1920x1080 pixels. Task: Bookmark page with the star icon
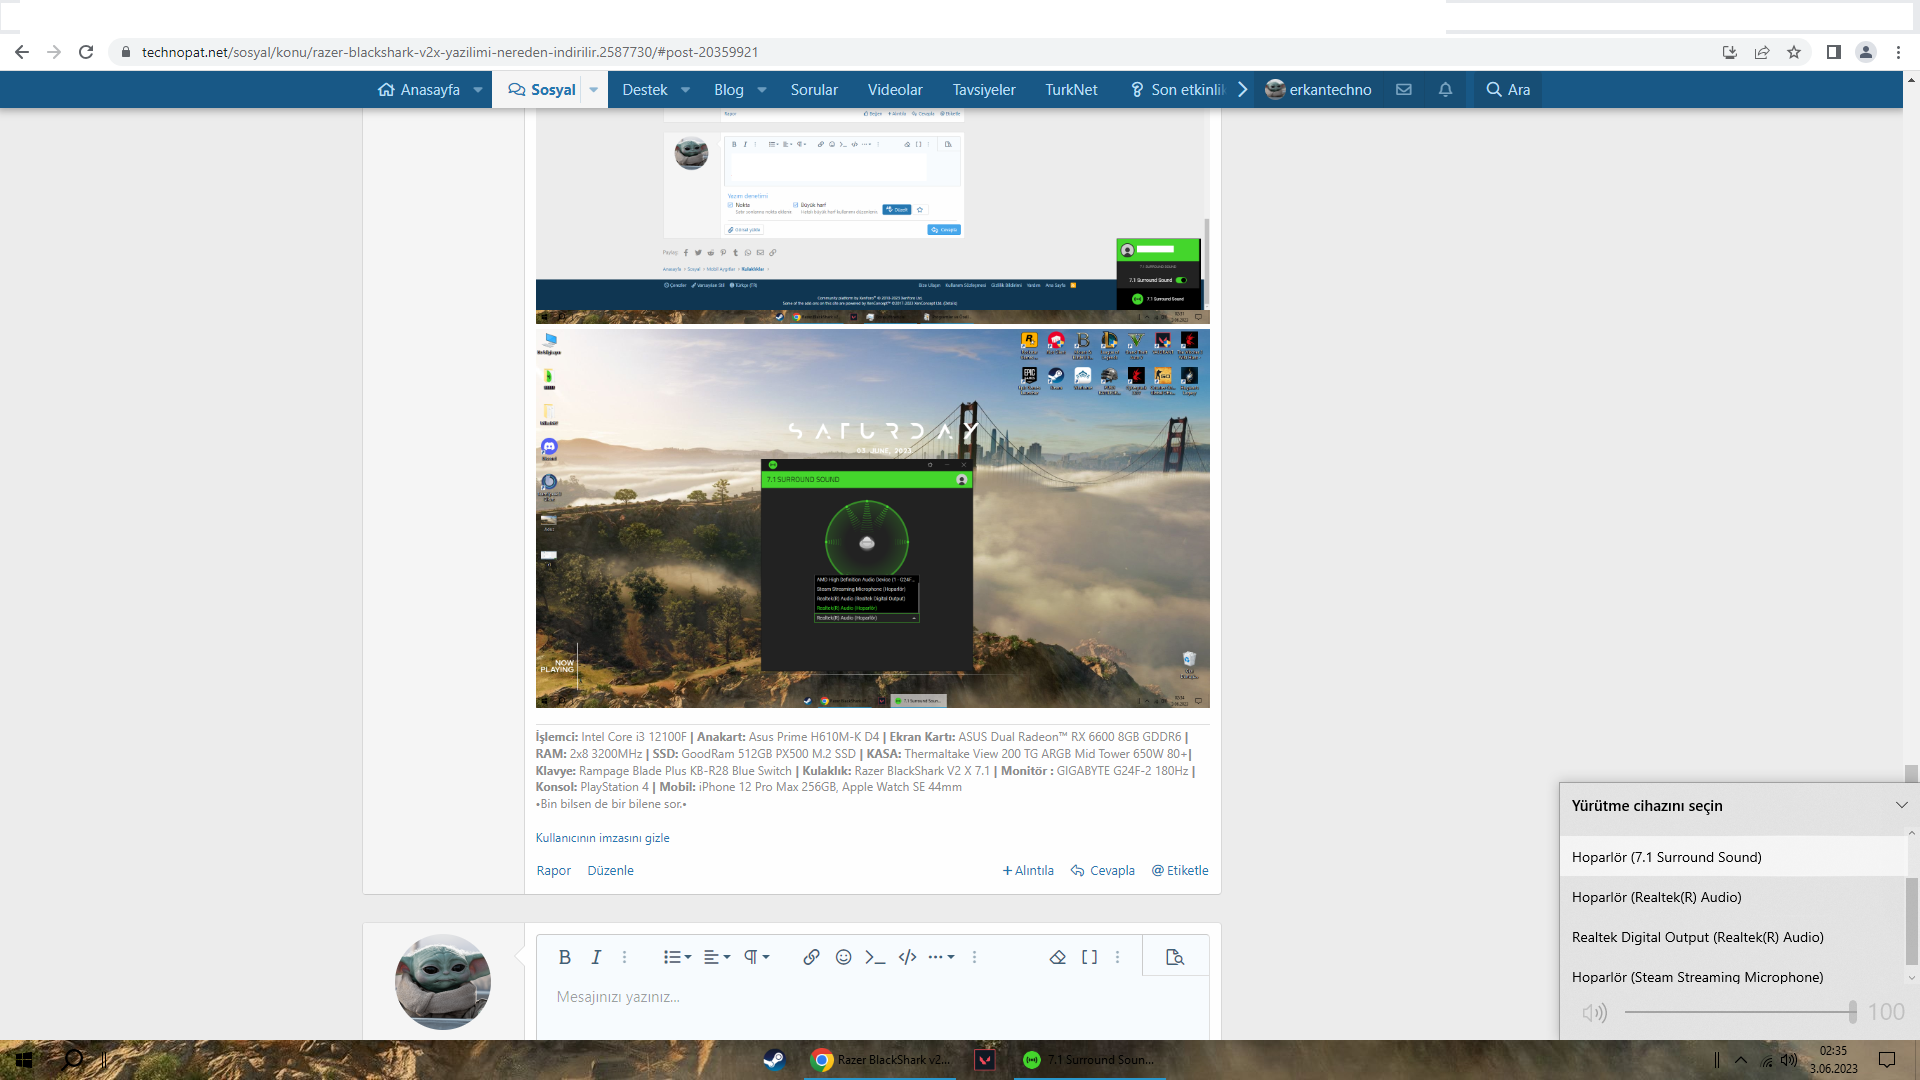tap(1794, 52)
